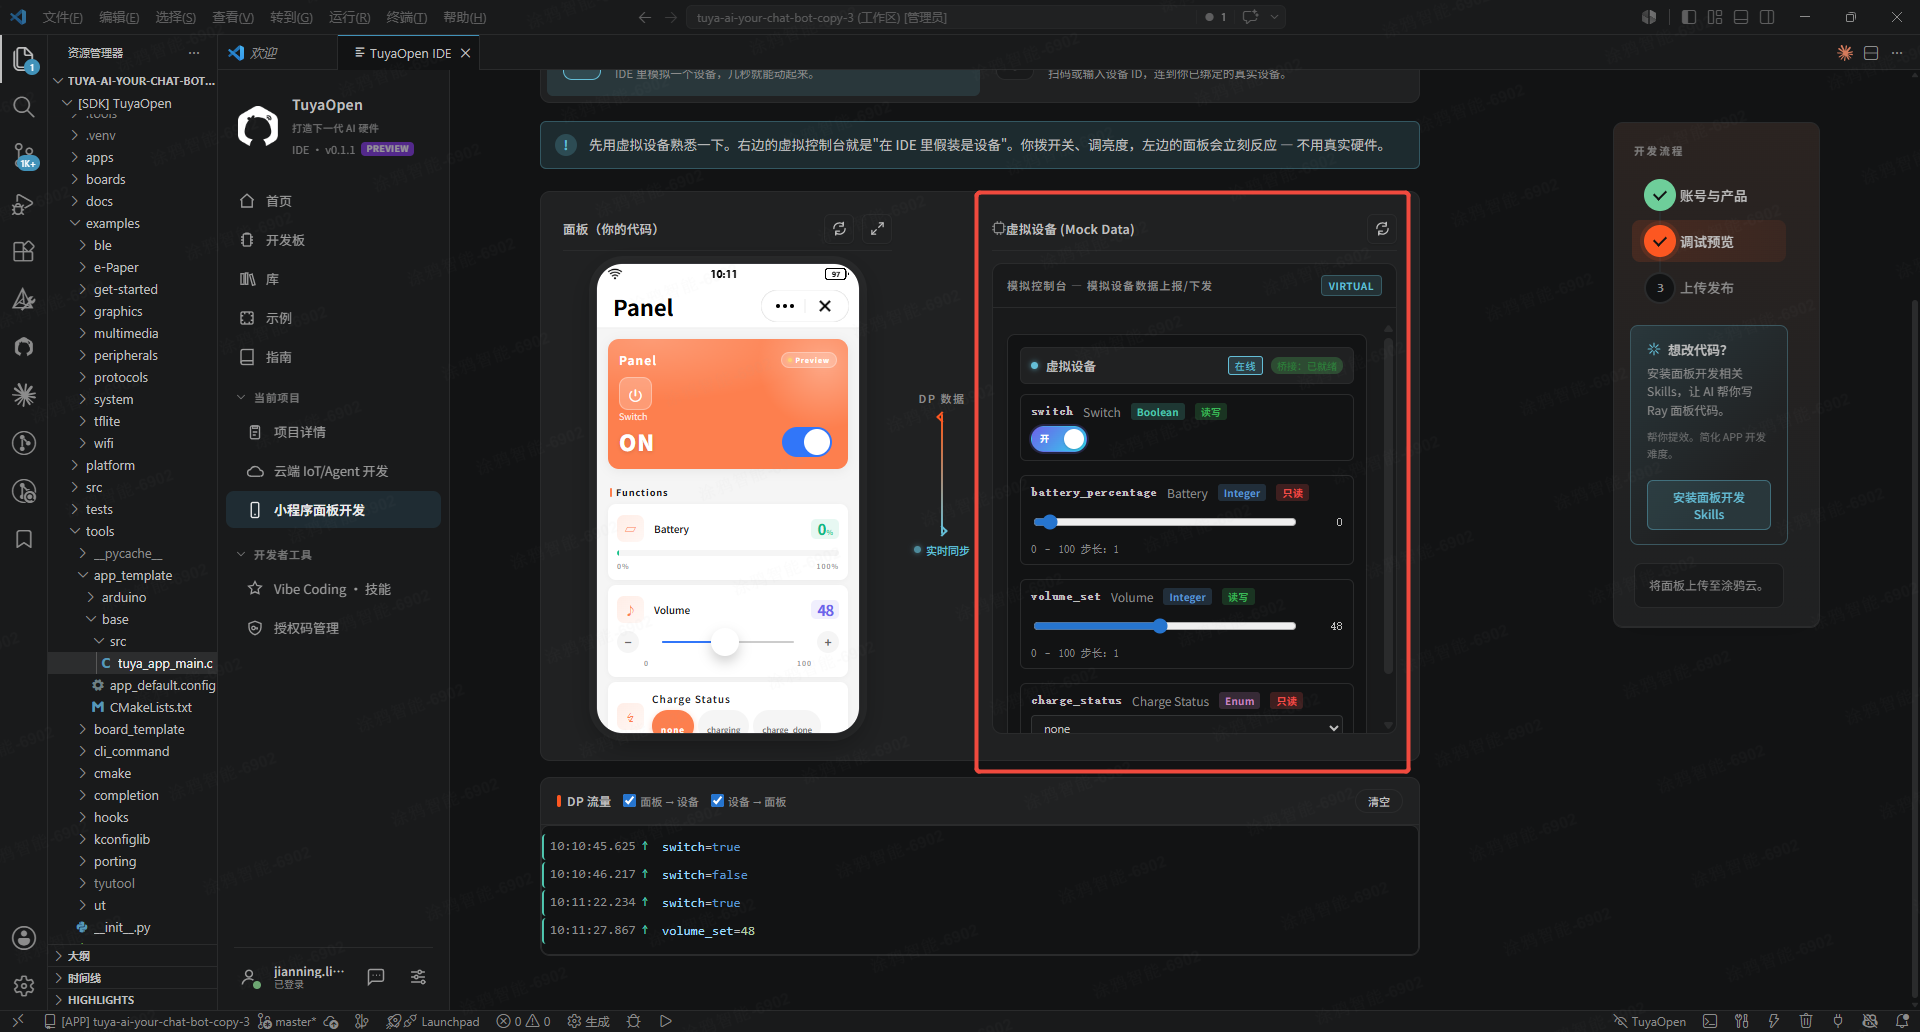Image resolution: width=1920 pixels, height=1032 pixels.
Task: Open the charge_status enum dropdown
Action: (x=1186, y=728)
